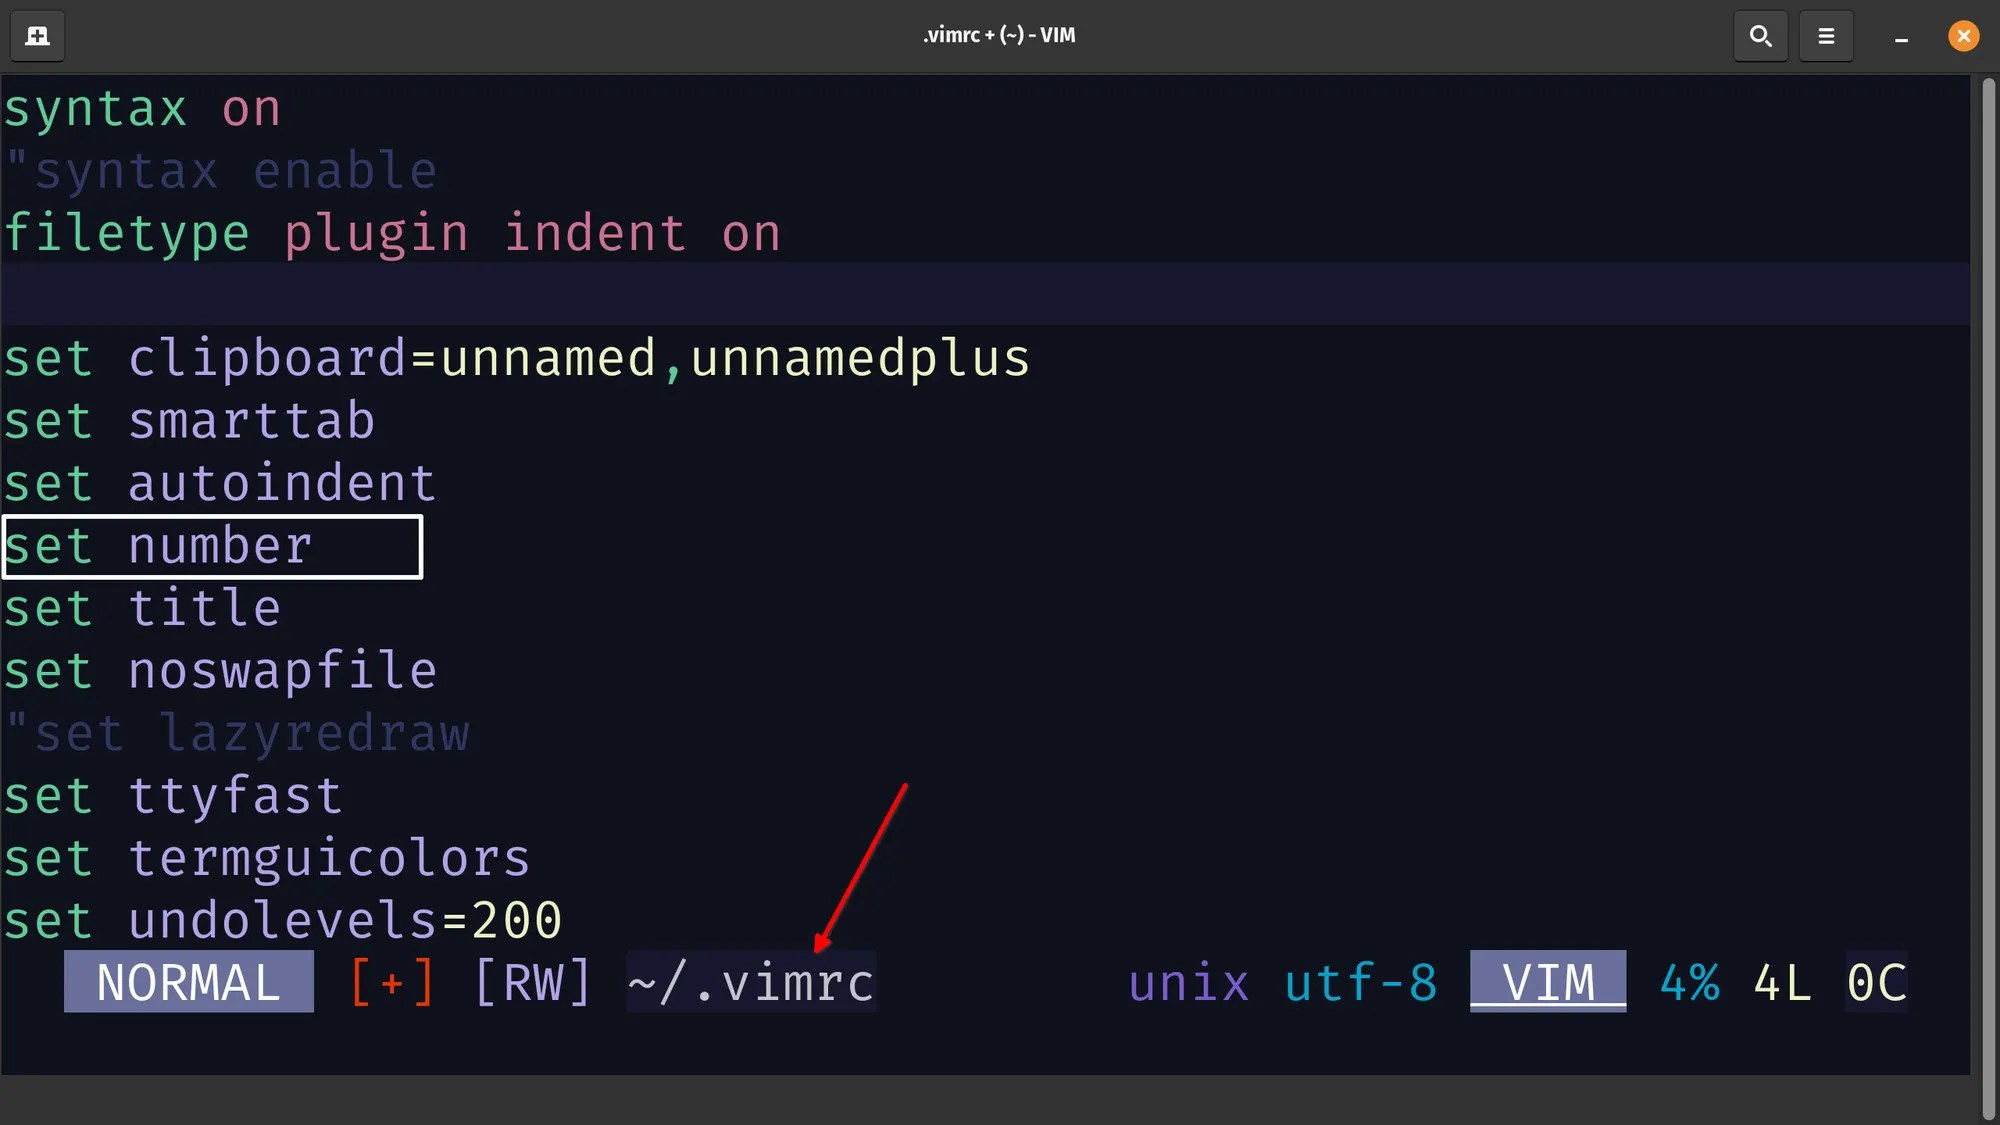Click the 'set undolevels=200' line
Viewport: 2000px width, 1125px height.
point(283,920)
